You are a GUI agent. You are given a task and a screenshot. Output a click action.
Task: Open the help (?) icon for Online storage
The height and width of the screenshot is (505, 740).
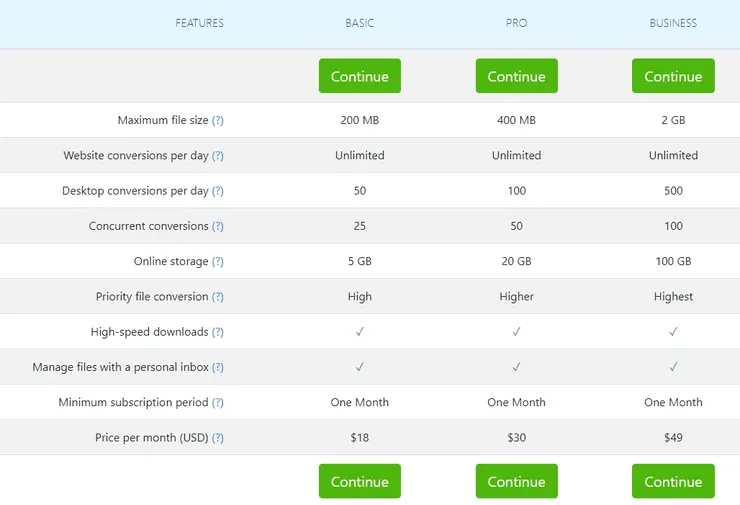218,261
